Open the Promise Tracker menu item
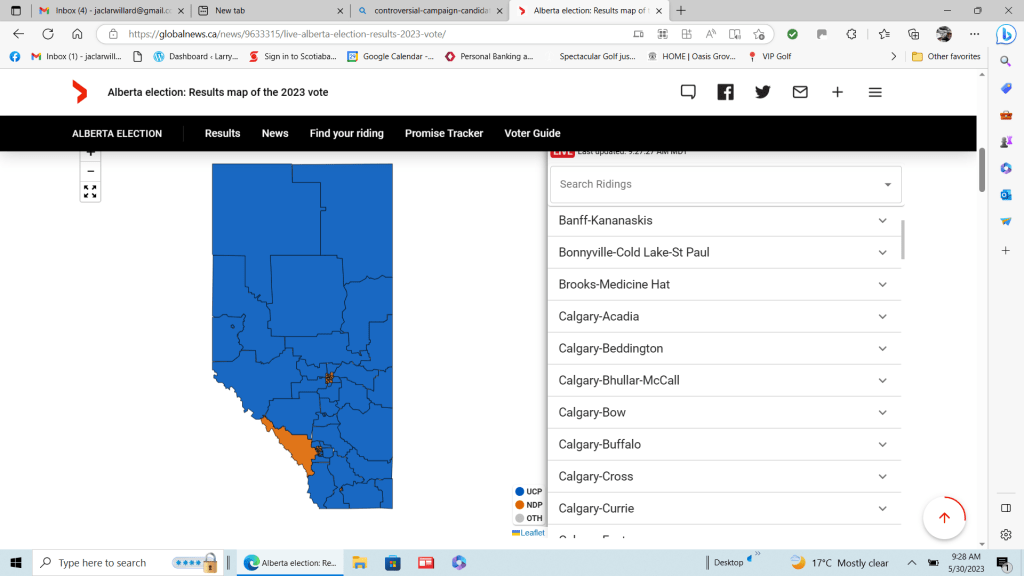Image resolution: width=1024 pixels, height=576 pixels. tap(443, 133)
